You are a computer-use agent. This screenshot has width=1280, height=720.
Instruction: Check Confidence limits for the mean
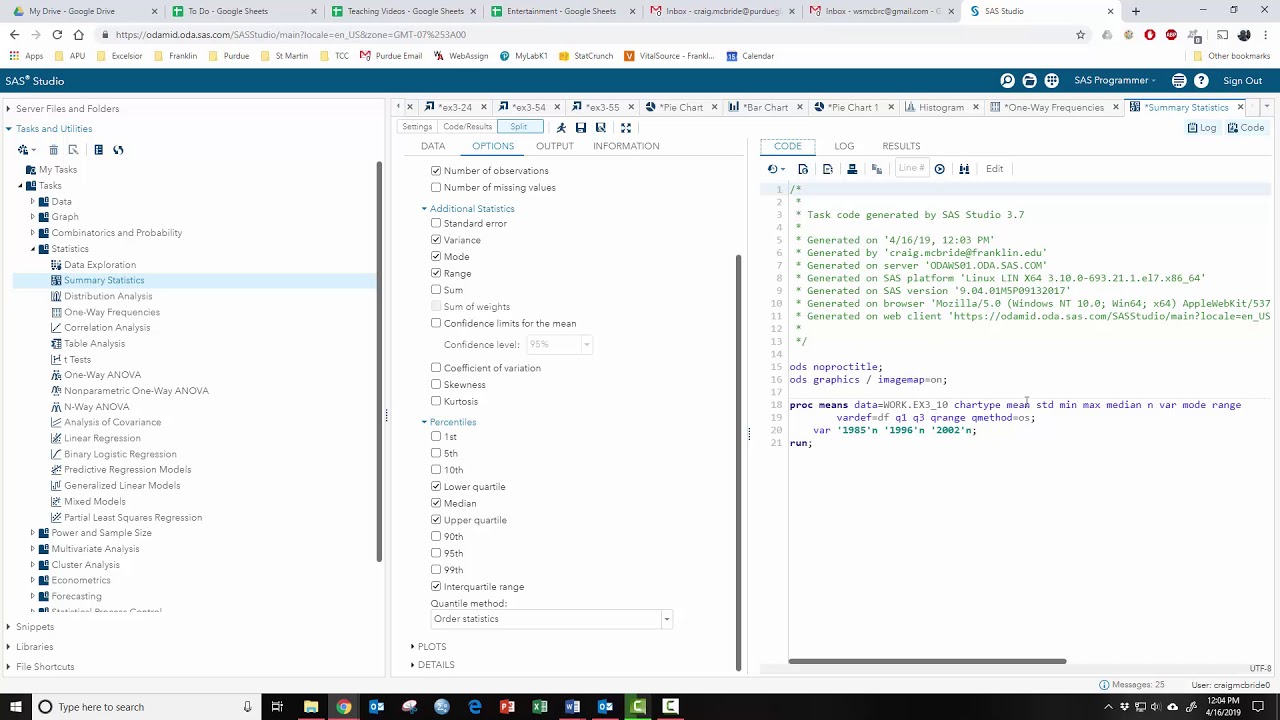click(436, 323)
